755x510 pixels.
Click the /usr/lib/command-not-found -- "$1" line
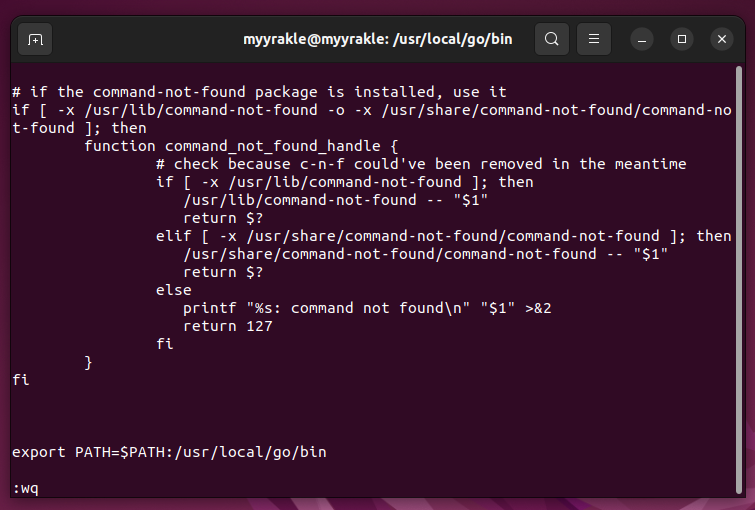(x=336, y=200)
